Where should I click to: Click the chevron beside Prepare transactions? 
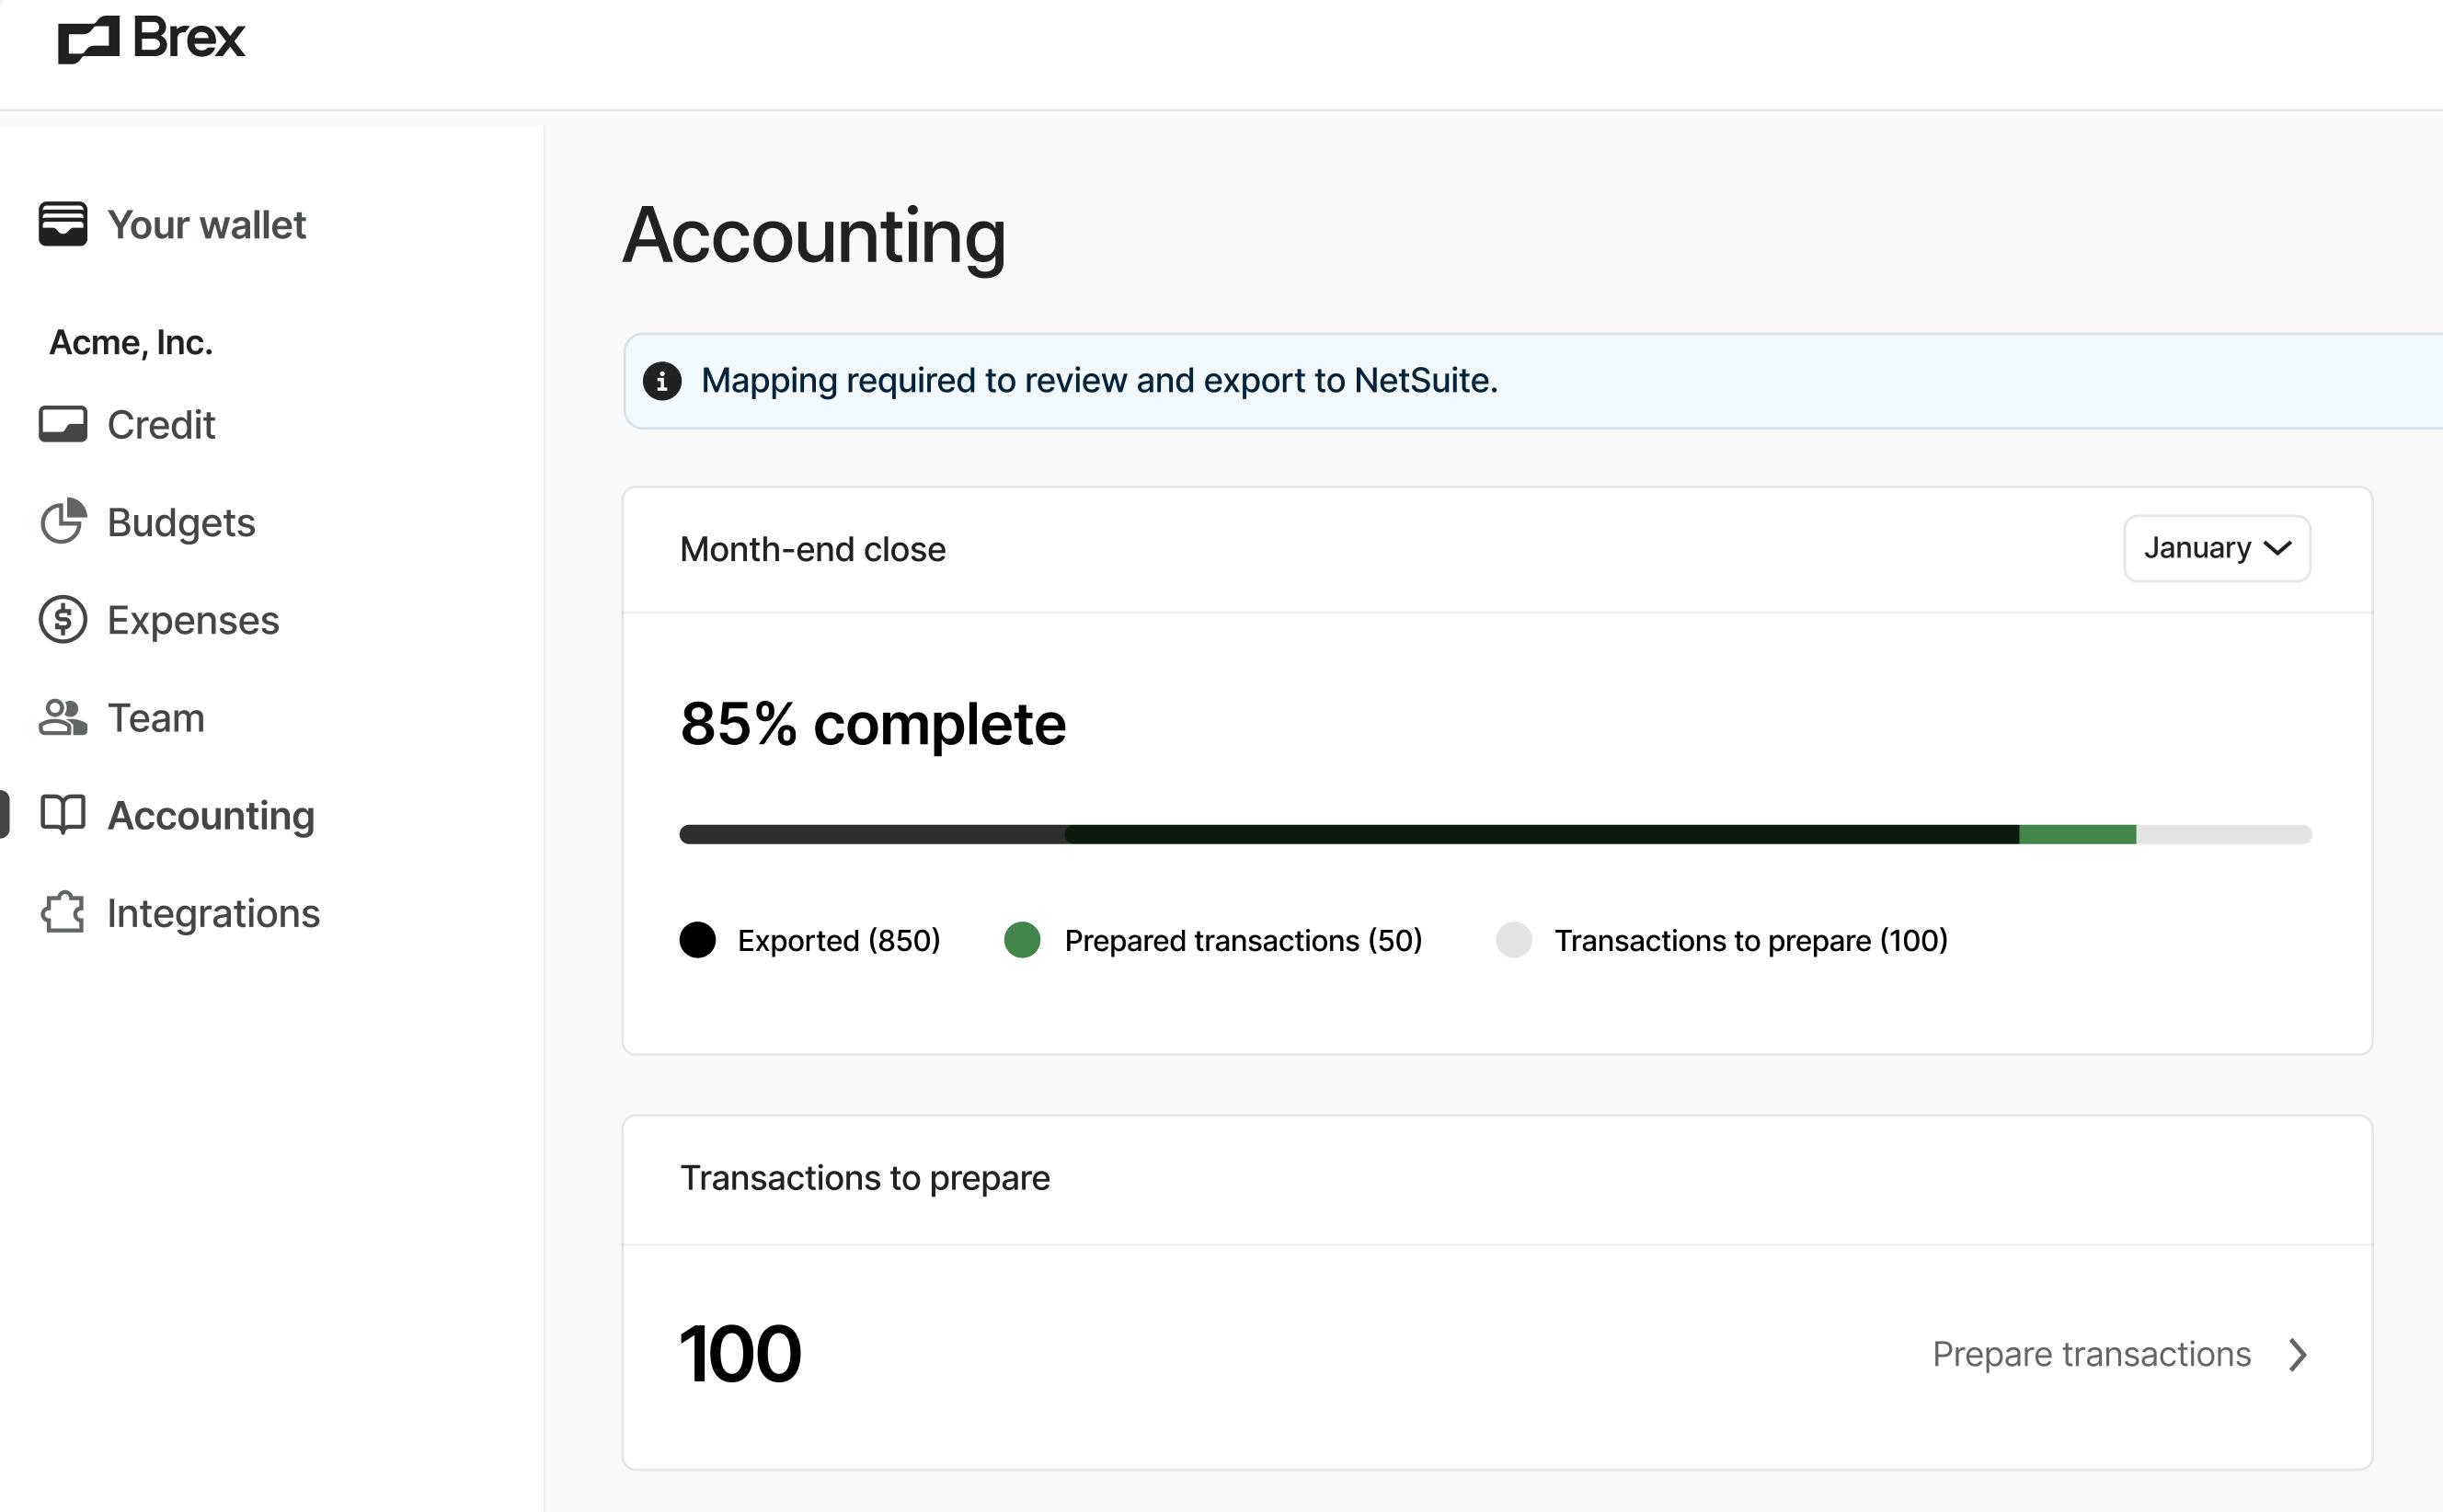[2298, 1355]
